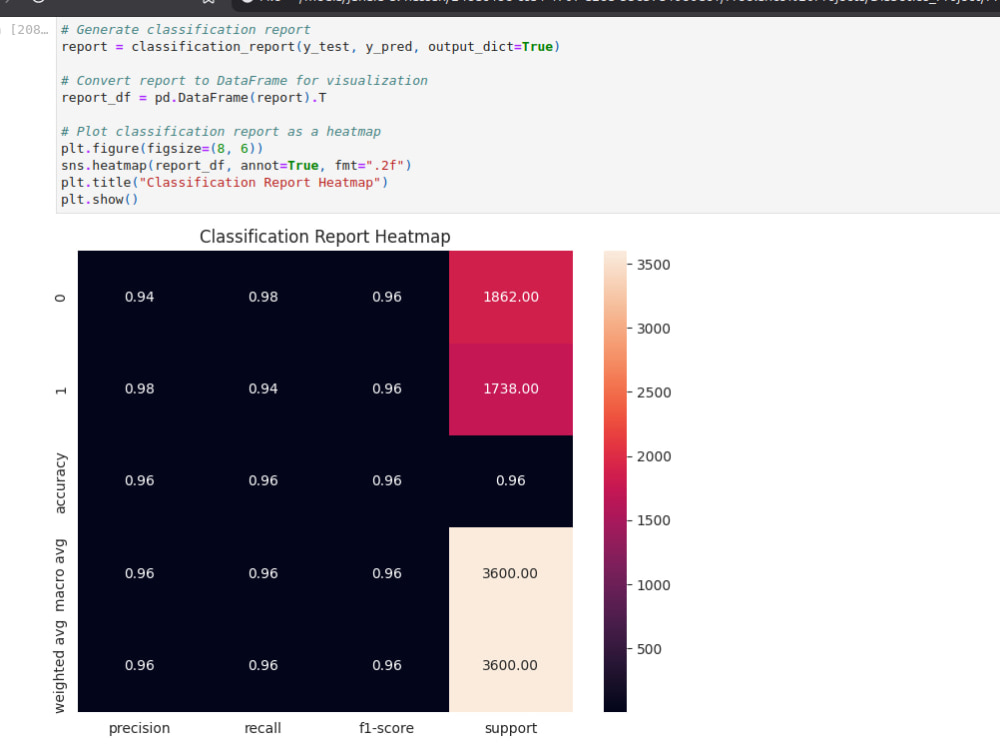The width and height of the screenshot is (1000, 750).
Task: Click the macro avg precision cell
Action: 140,573
